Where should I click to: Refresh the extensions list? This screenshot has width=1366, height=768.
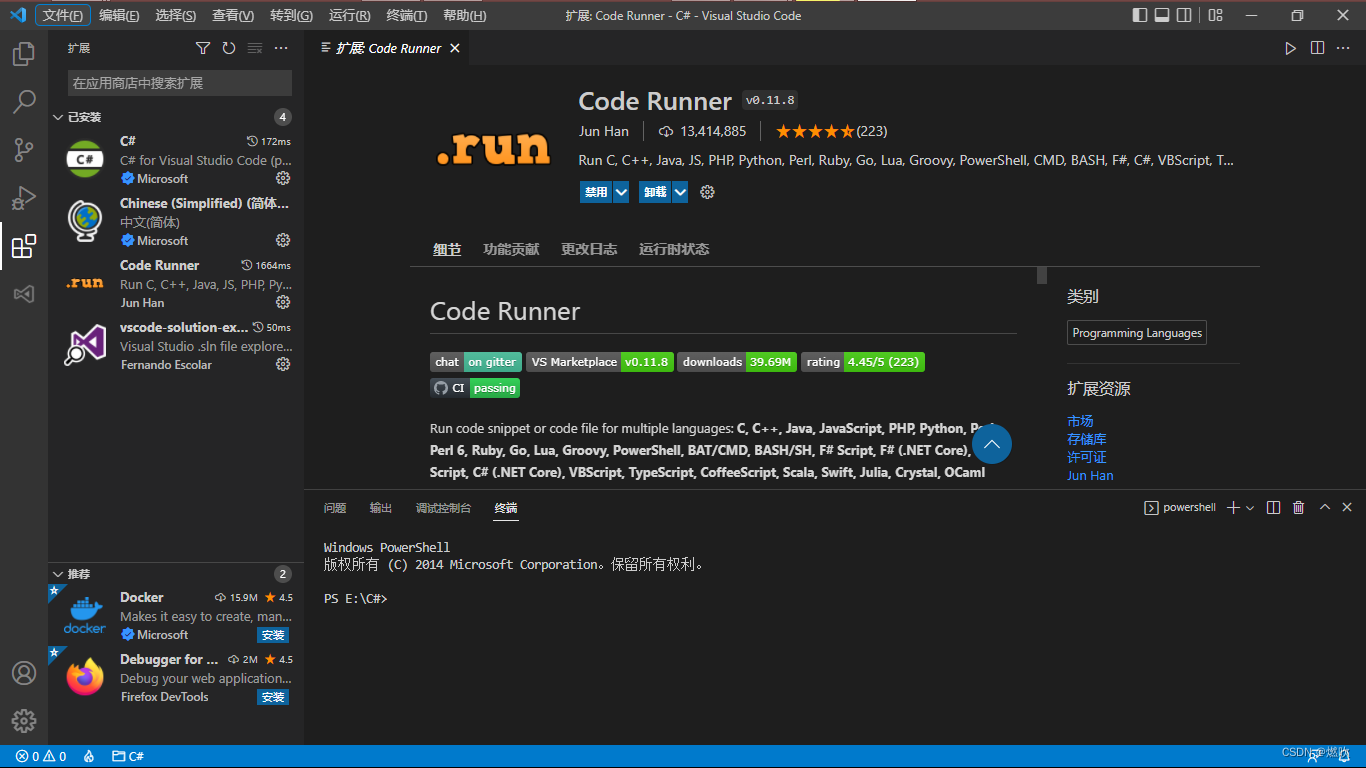tap(229, 48)
